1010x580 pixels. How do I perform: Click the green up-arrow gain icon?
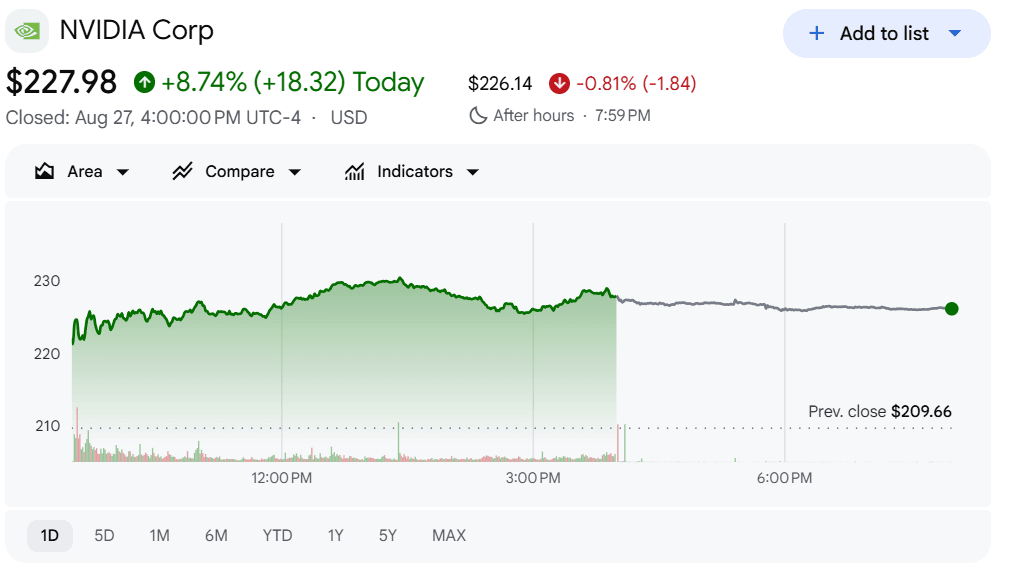(x=144, y=82)
